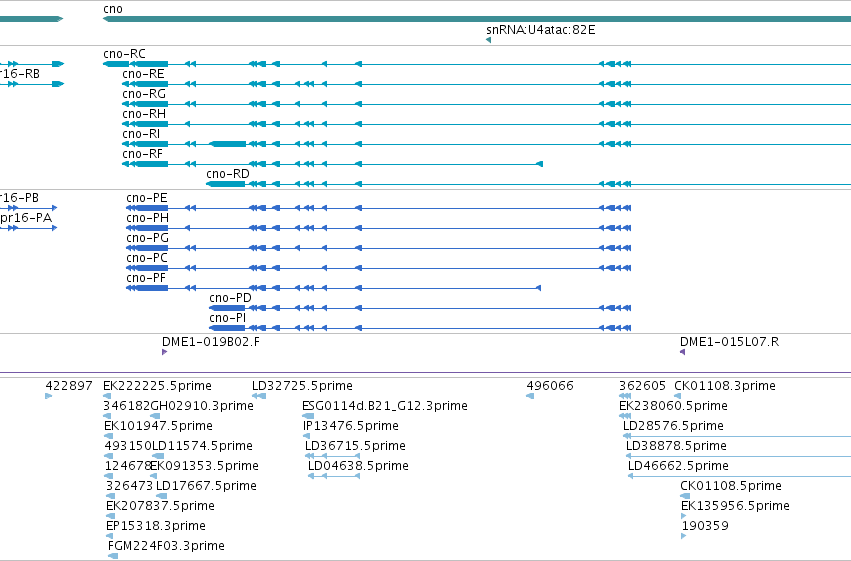
Task: Select the EK207837.5prime EST label
Action: tap(161, 506)
